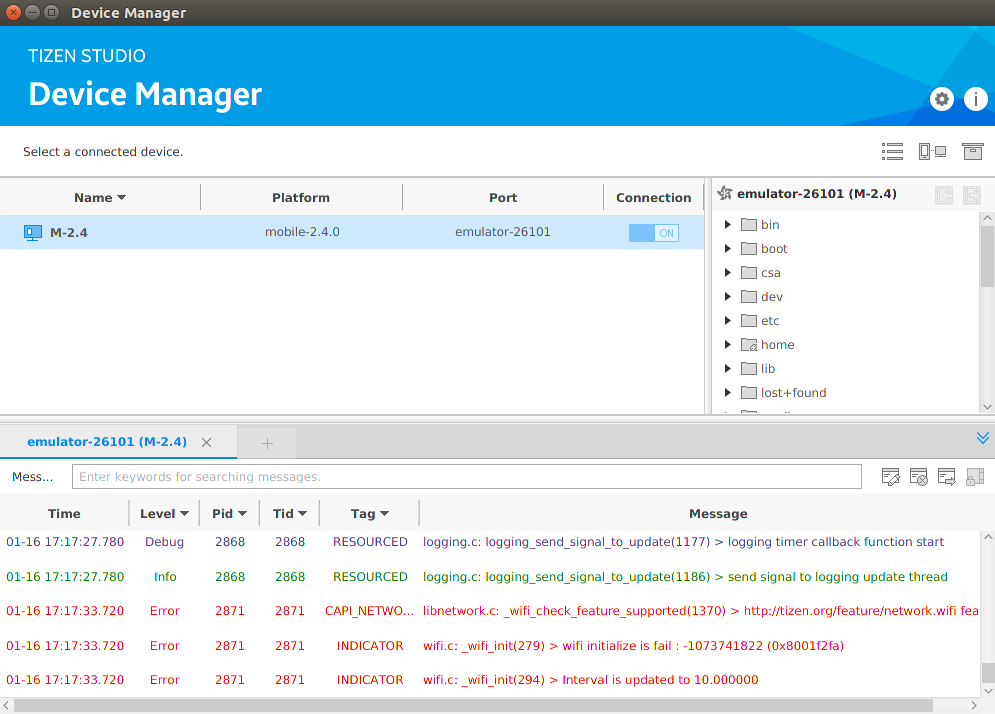Click the info button in header

[x=975, y=99]
